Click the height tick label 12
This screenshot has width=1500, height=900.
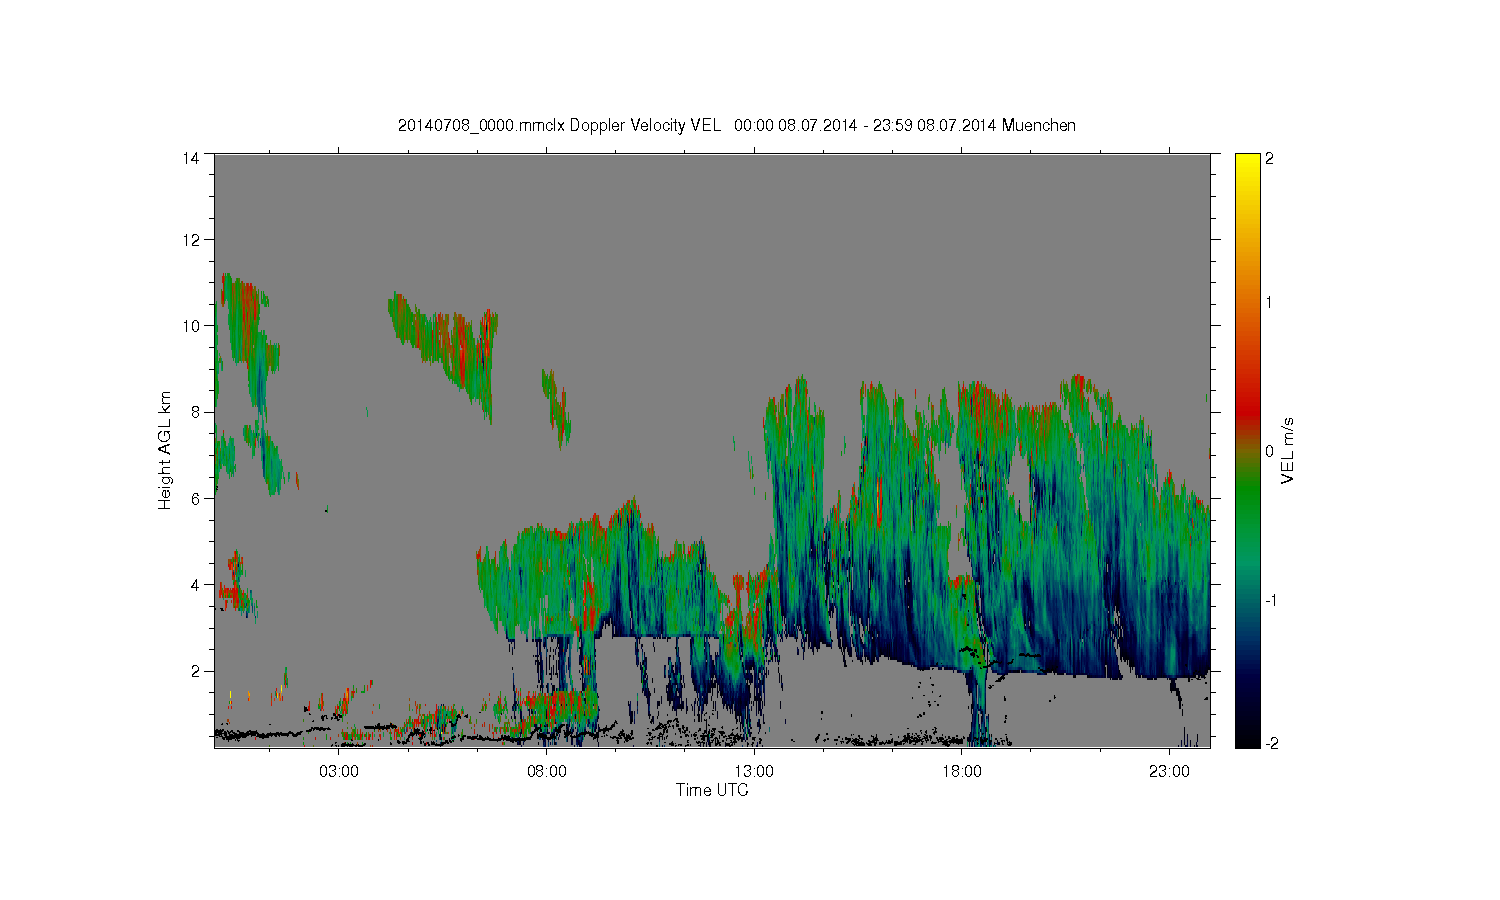(191, 240)
